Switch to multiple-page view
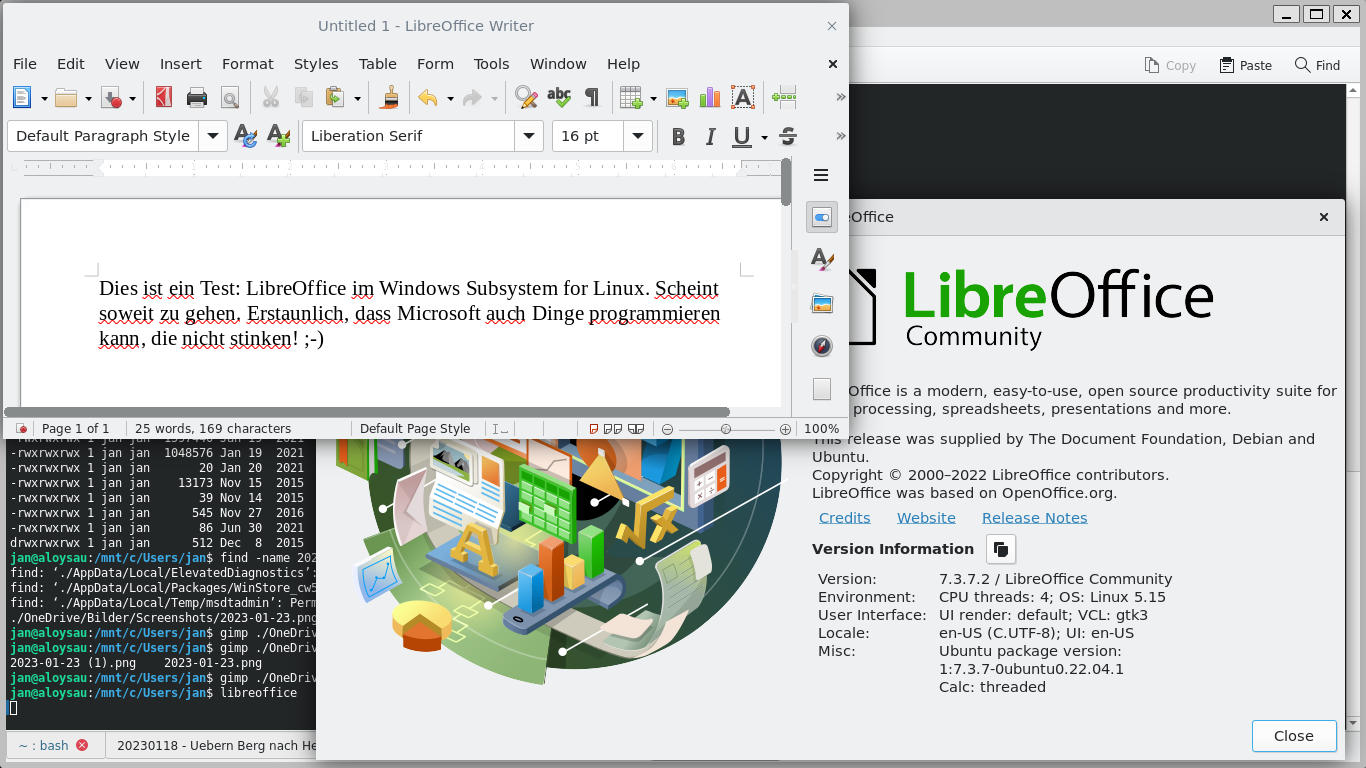Screen dimensions: 1366x768 tap(613, 429)
